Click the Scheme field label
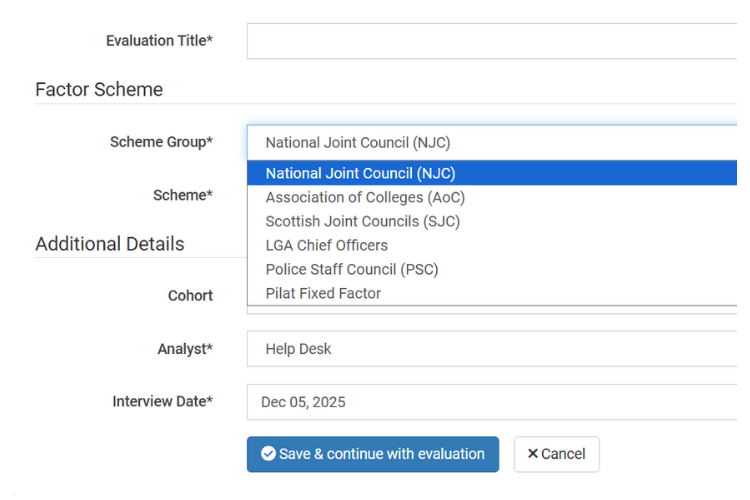The width and height of the screenshot is (750, 500). pyautogui.click(x=182, y=195)
